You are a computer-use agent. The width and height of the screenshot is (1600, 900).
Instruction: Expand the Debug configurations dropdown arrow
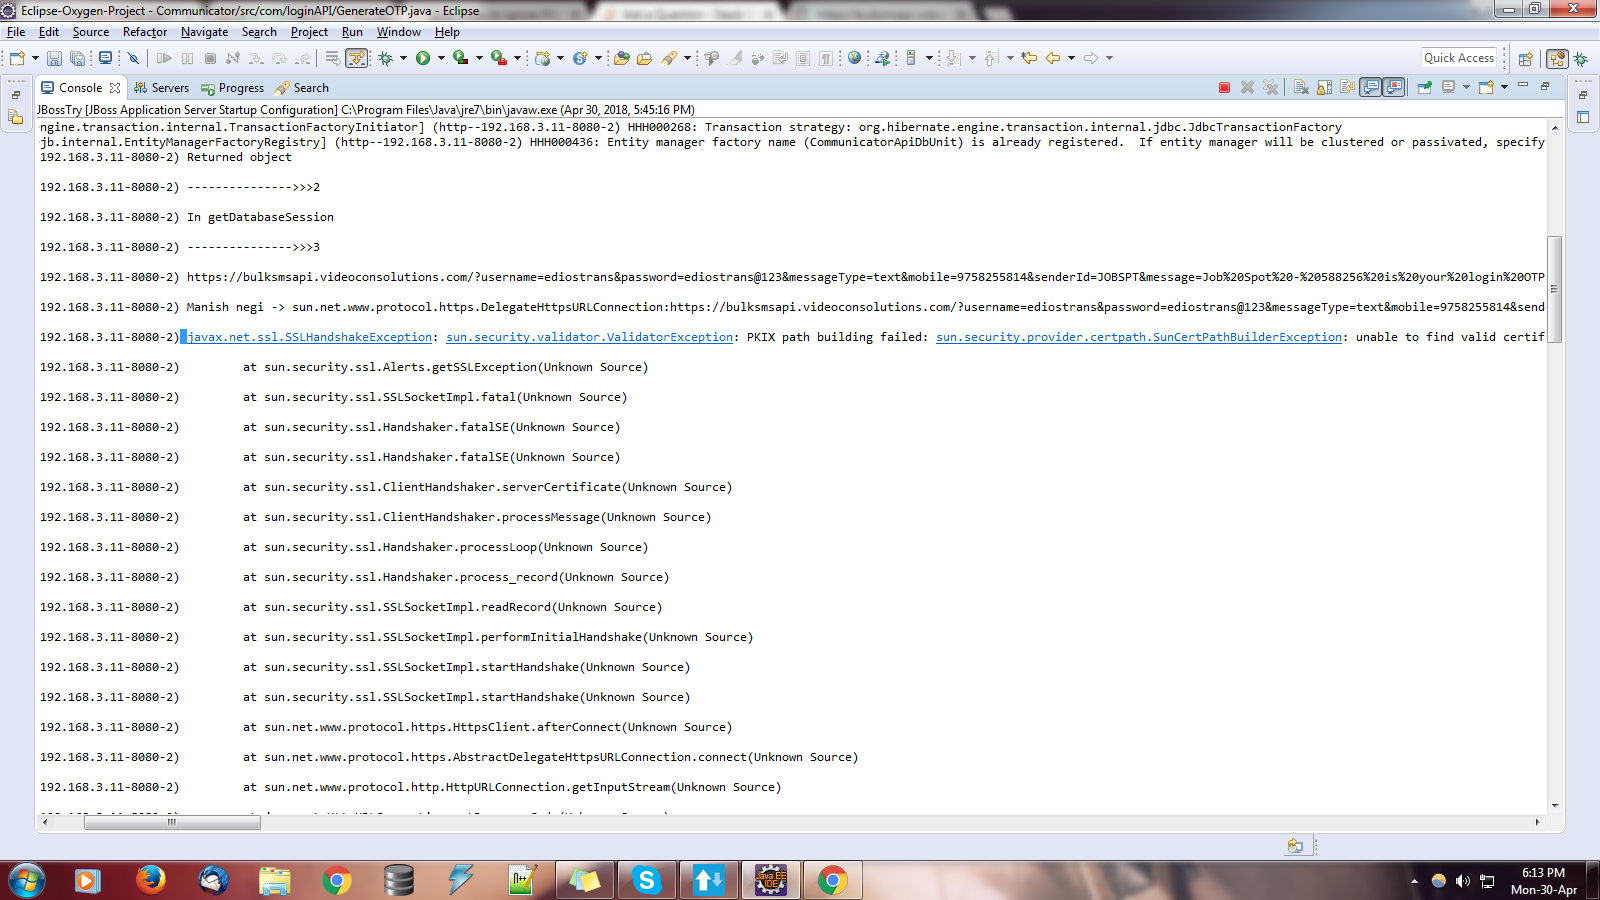click(403, 58)
